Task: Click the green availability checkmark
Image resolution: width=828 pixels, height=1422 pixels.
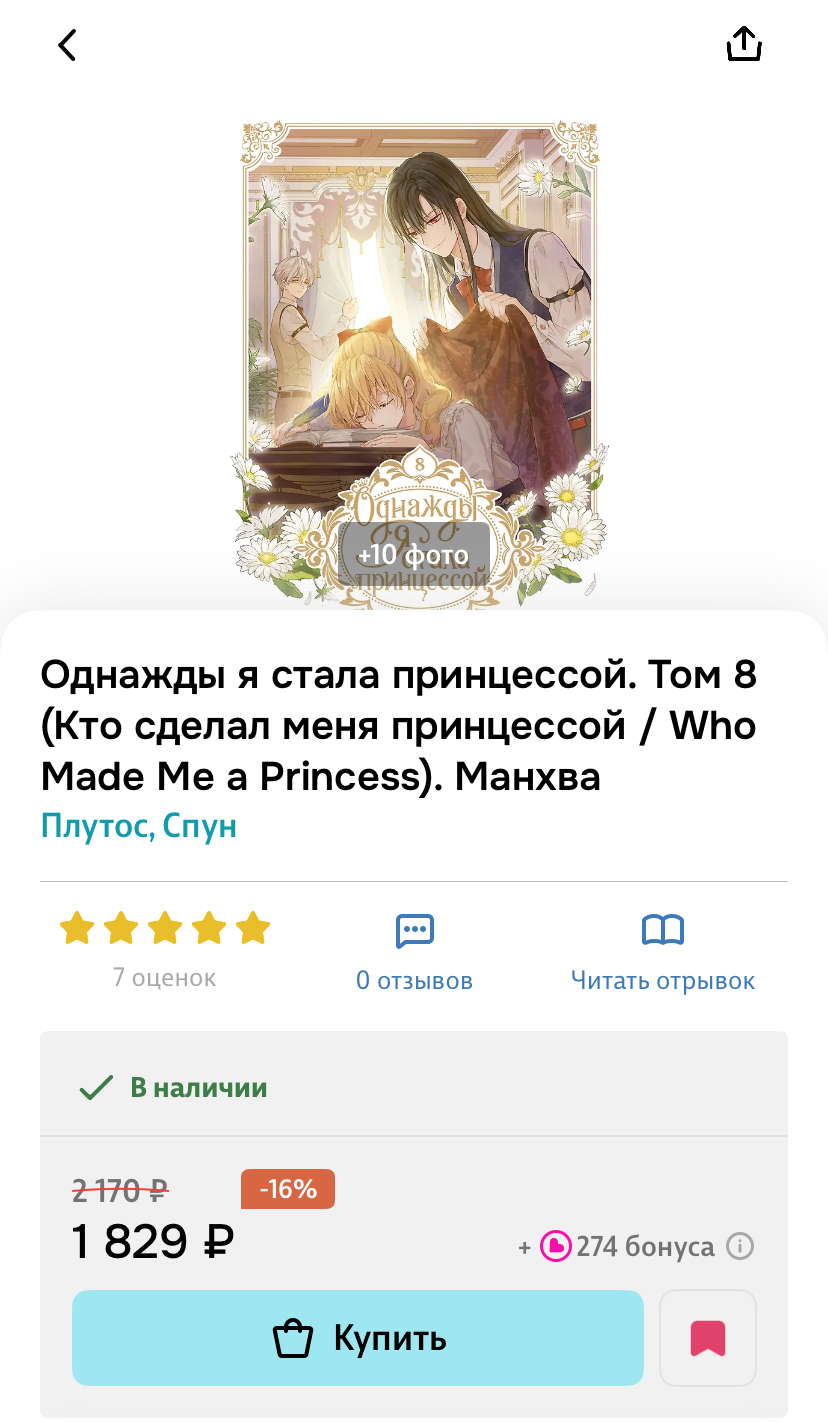Action: click(x=96, y=1087)
